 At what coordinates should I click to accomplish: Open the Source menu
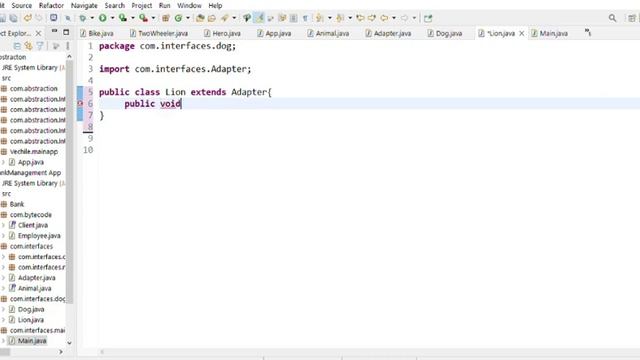[22, 6]
